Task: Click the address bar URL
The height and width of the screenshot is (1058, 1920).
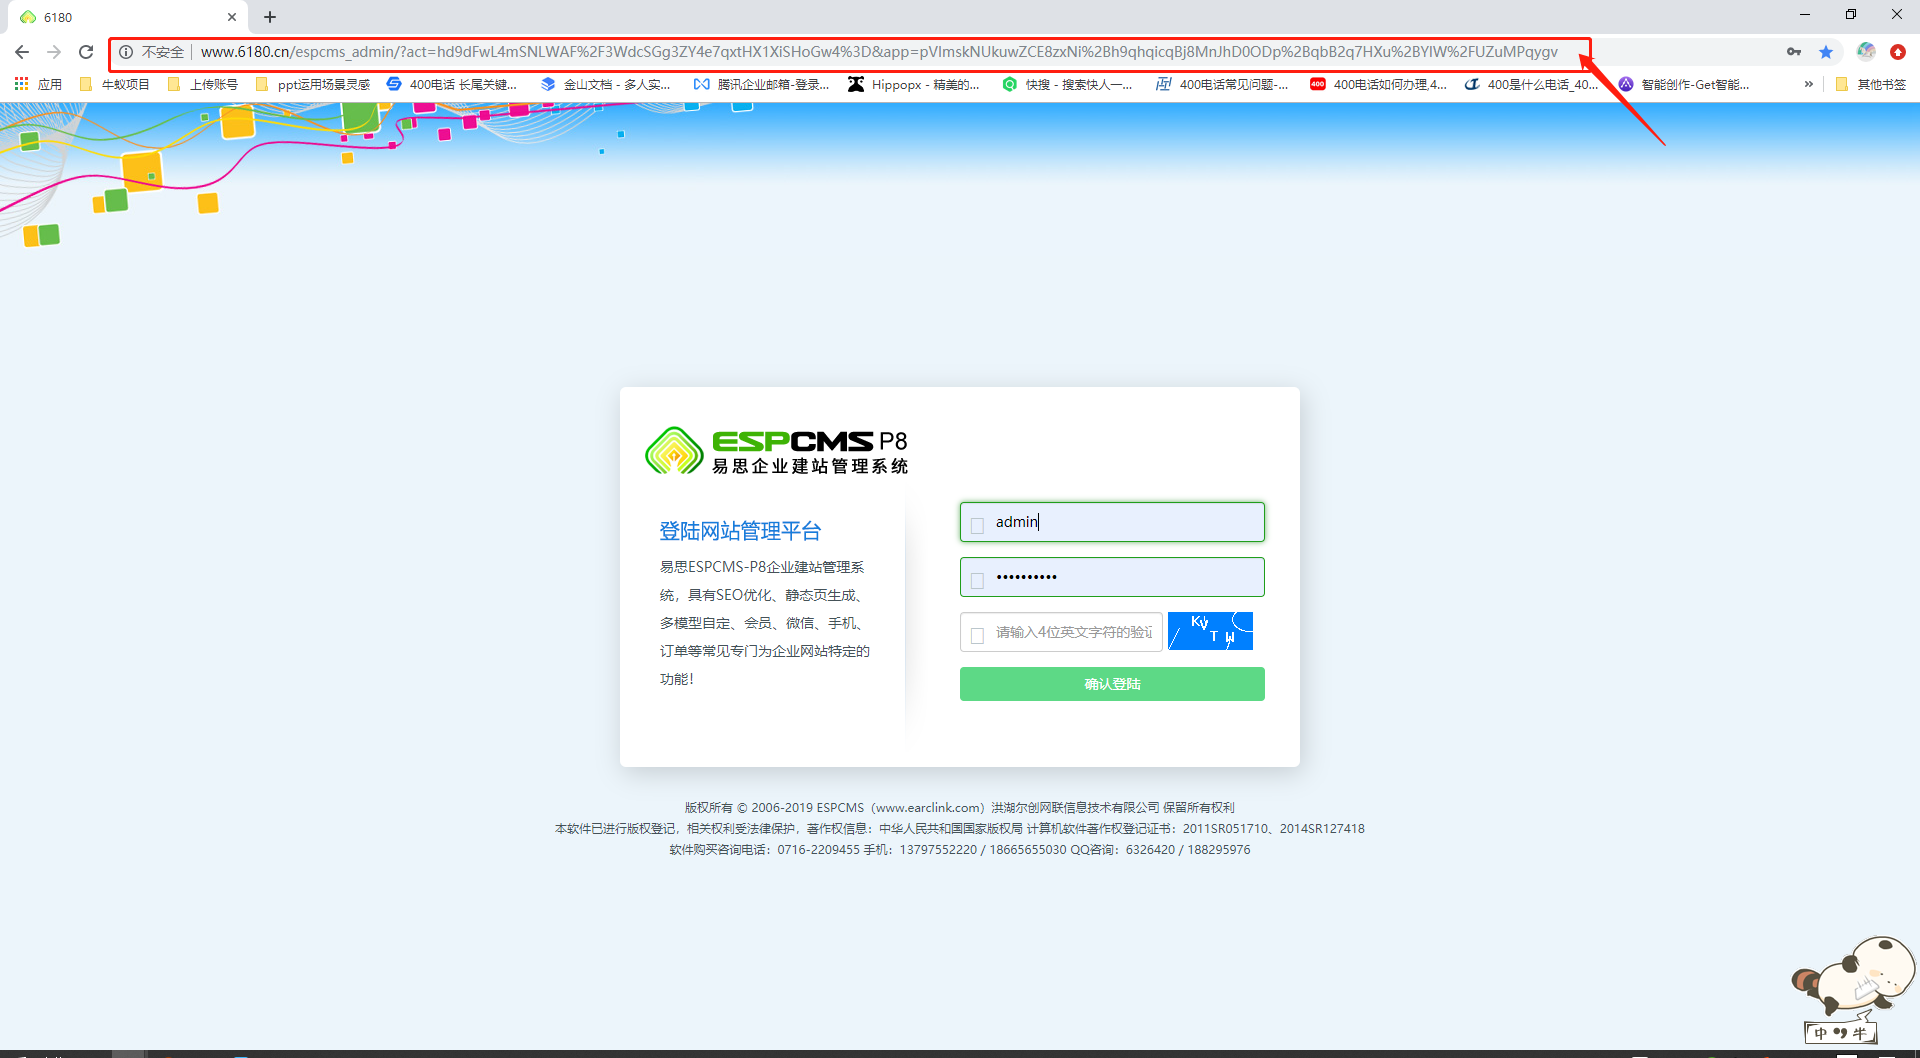Action: [879, 52]
